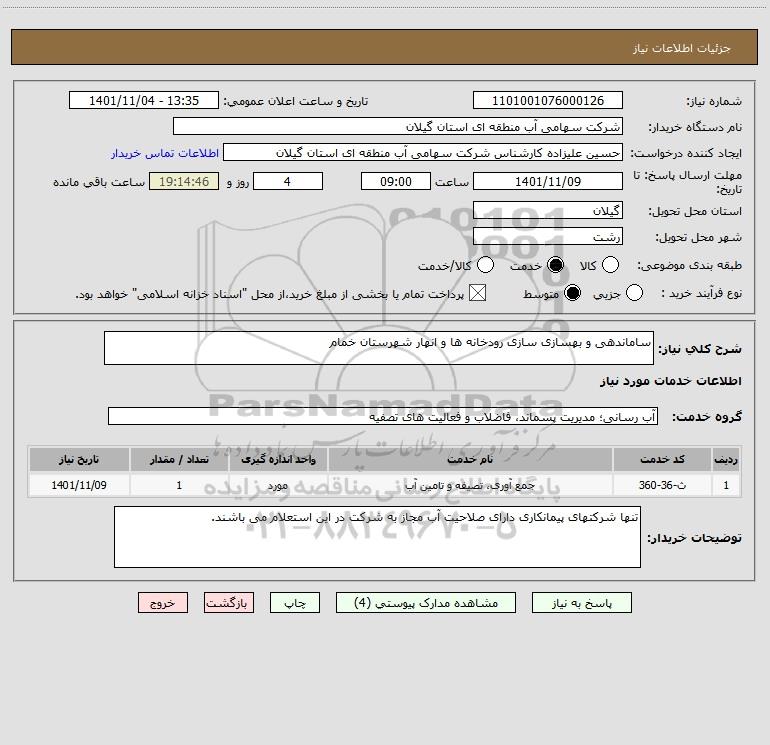This screenshot has width=770, height=745.
Task: Click the بازگشت back button
Action: tap(229, 603)
